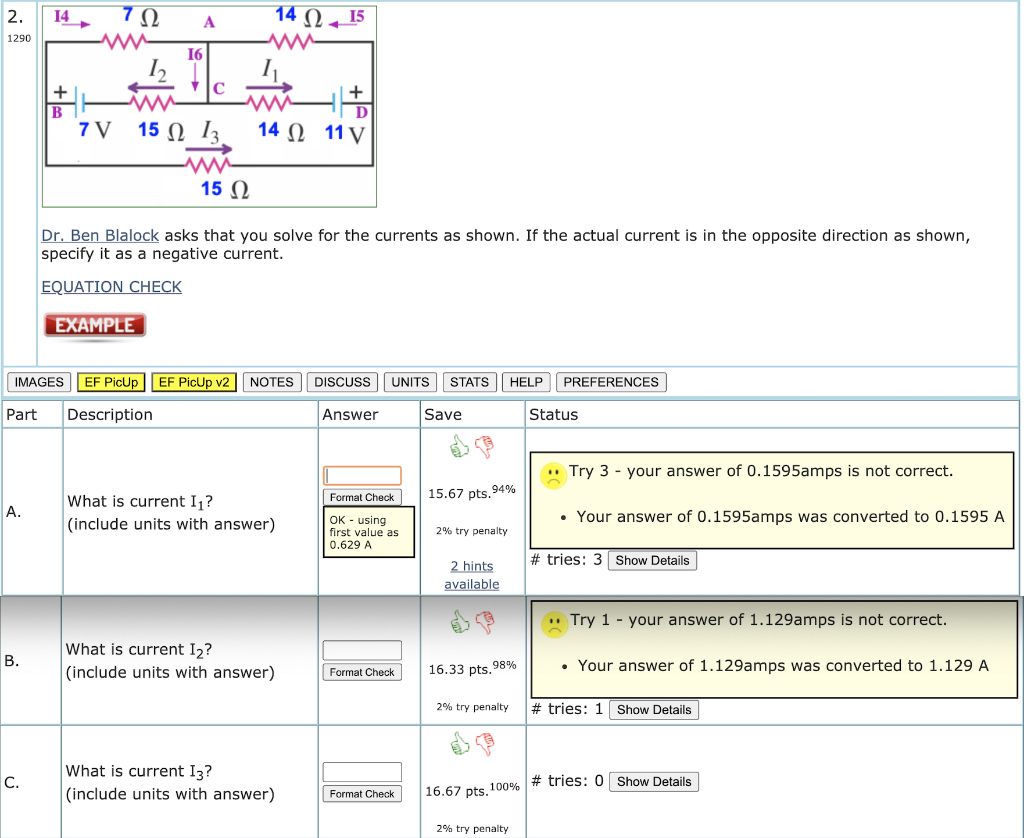
Task: Click the 'Answer' column header
Action: 350,415
